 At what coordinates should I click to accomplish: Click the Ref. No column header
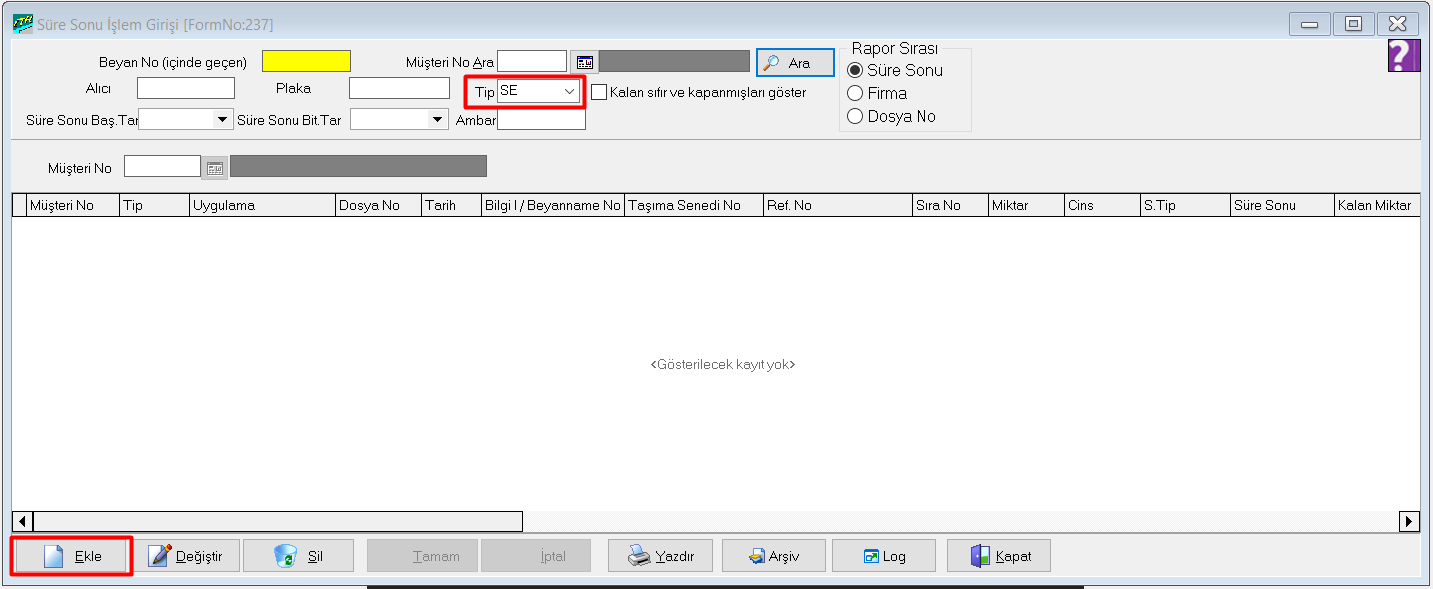837,205
